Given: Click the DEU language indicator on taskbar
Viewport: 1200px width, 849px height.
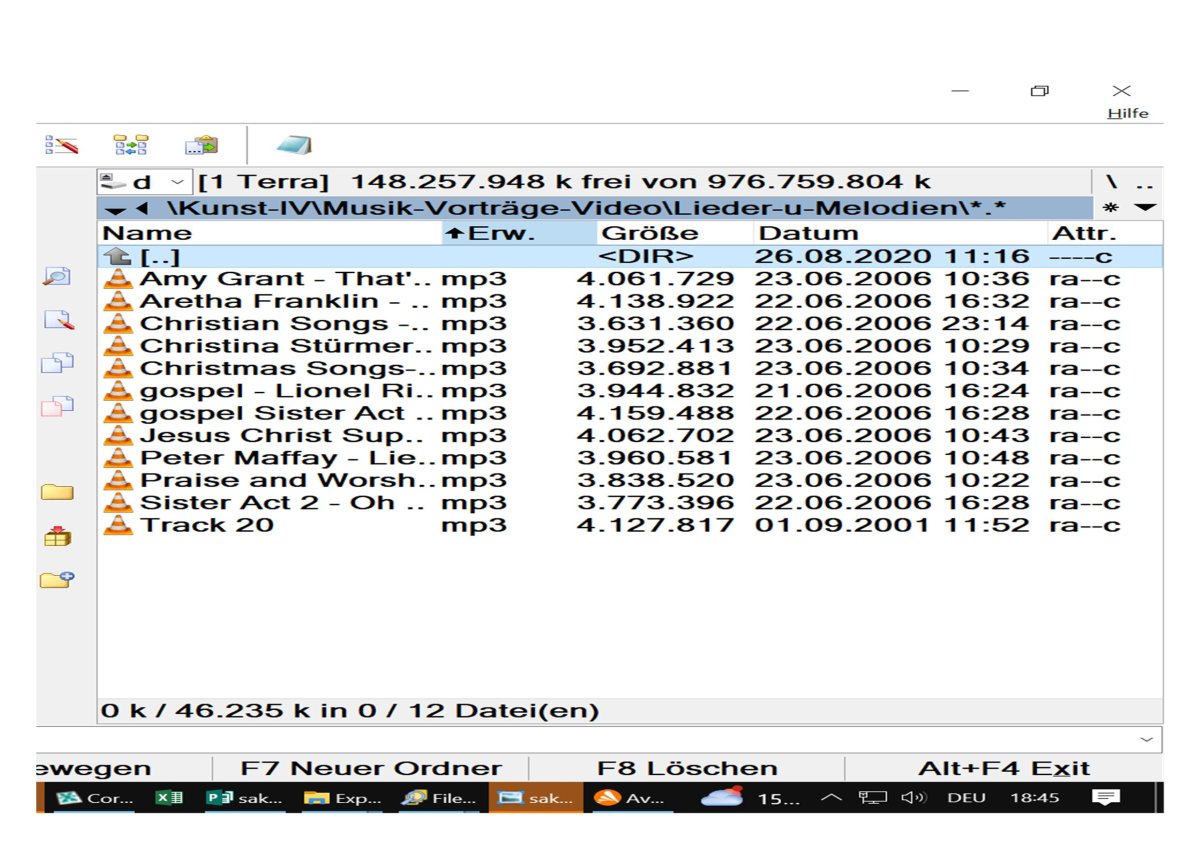Looking at the screenshot, I should [966, 798].
